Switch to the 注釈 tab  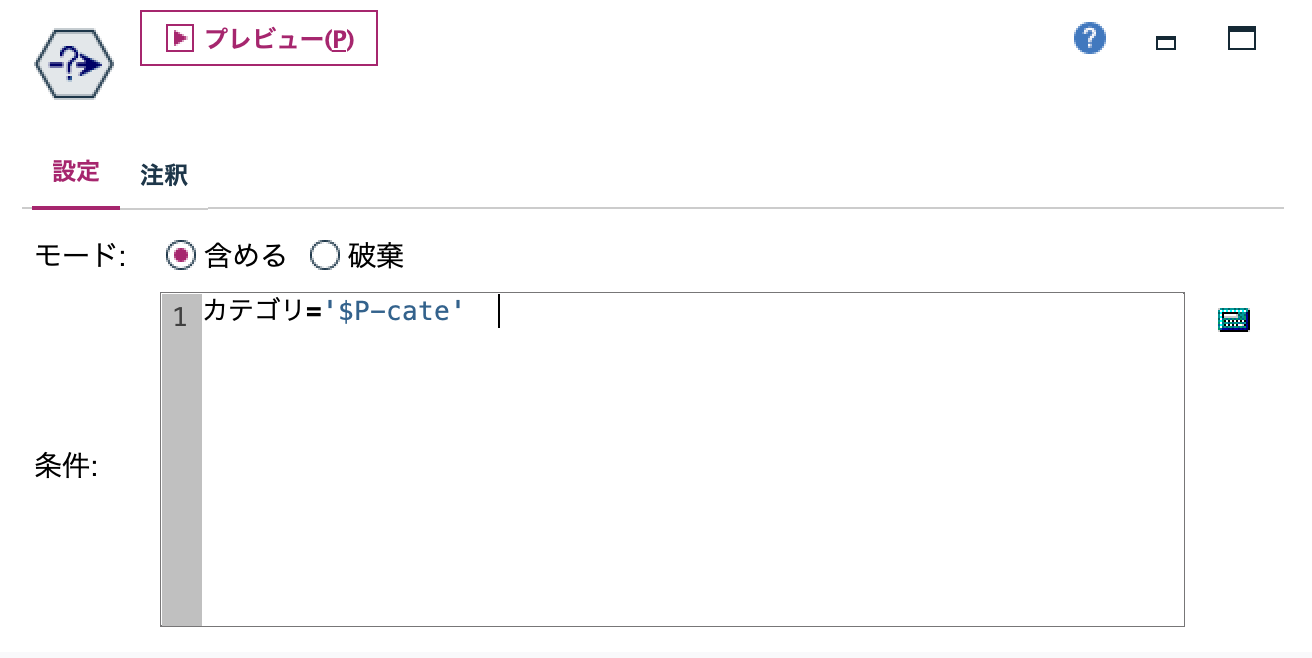point(164,175)
